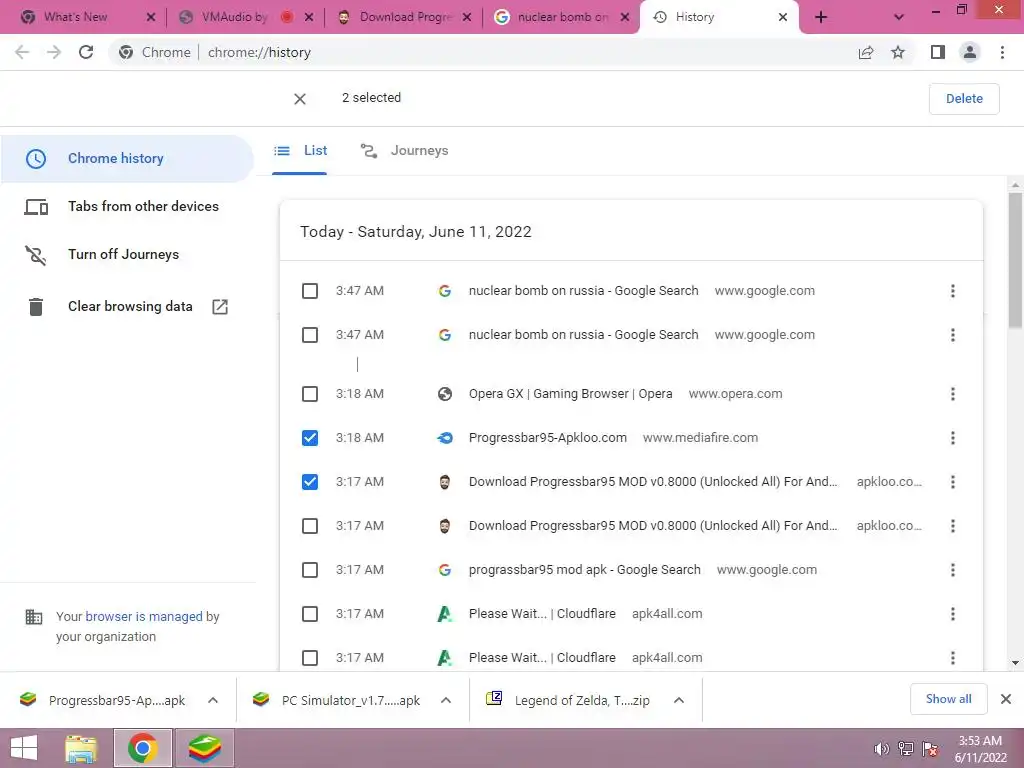Uncheck the Progressbar95-Apkloo.com entry

click(310, 438)
